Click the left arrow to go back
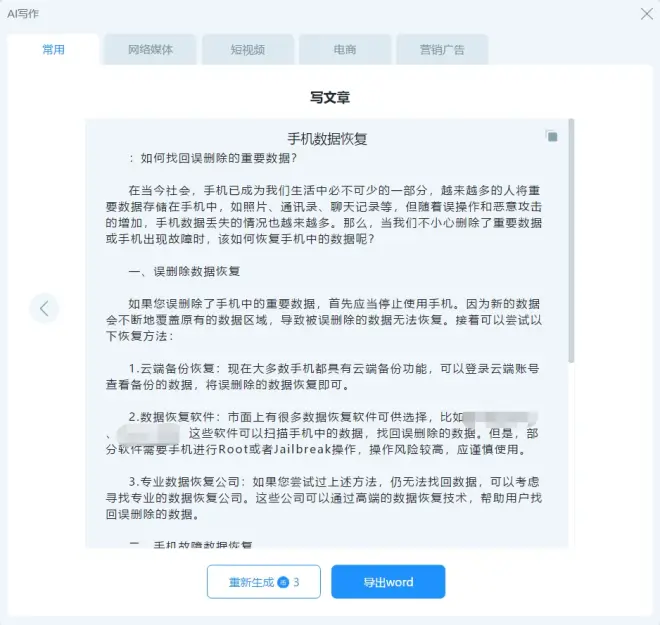 coord(44,308)
